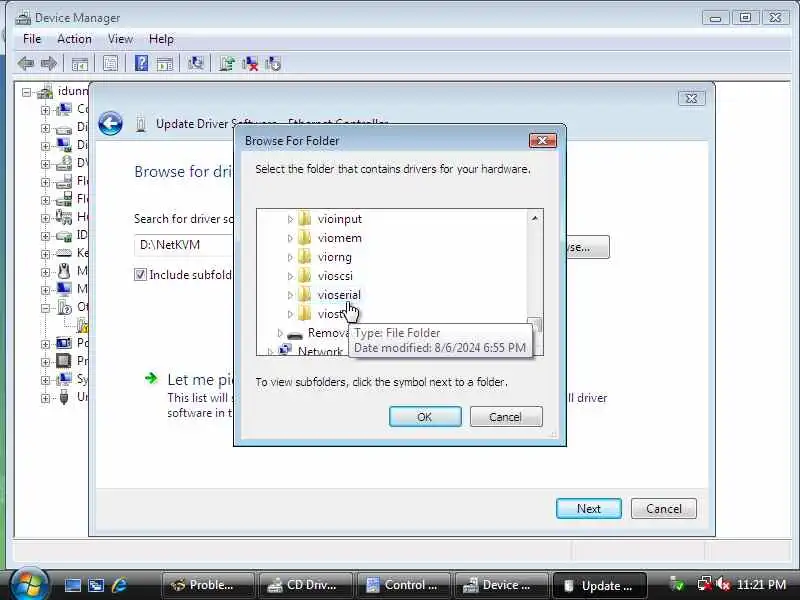Viewport: 800px width, 600px height.
Task: Click the Switch between windows quick launch icon
Action: click(96, 585)
